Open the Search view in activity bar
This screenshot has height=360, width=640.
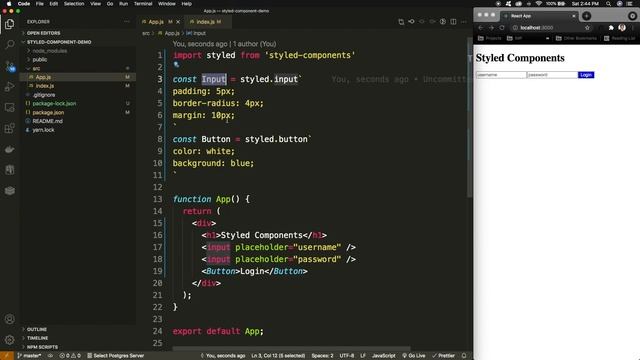pyautogui.click(x=9, y=44)
